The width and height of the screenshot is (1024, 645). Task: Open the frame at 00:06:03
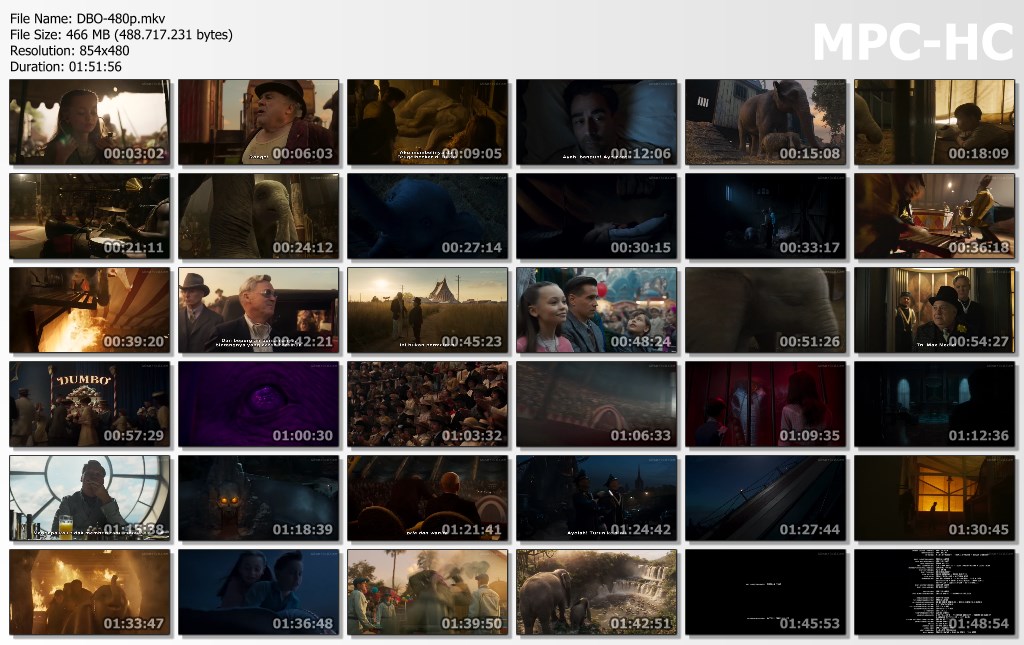[x=259, y=122]
